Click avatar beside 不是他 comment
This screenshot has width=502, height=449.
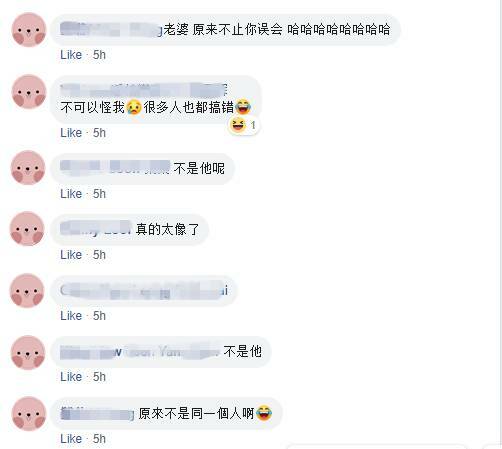coord(28,353)
